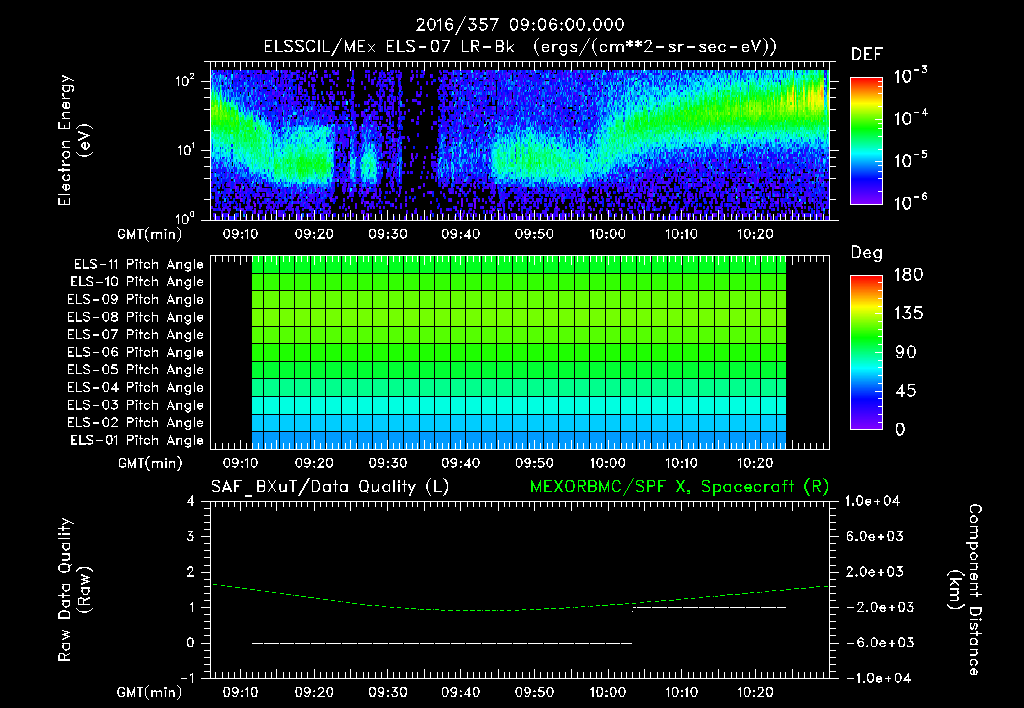Click the 10:00 tick below the pitch angle panel

pos(607,464)
